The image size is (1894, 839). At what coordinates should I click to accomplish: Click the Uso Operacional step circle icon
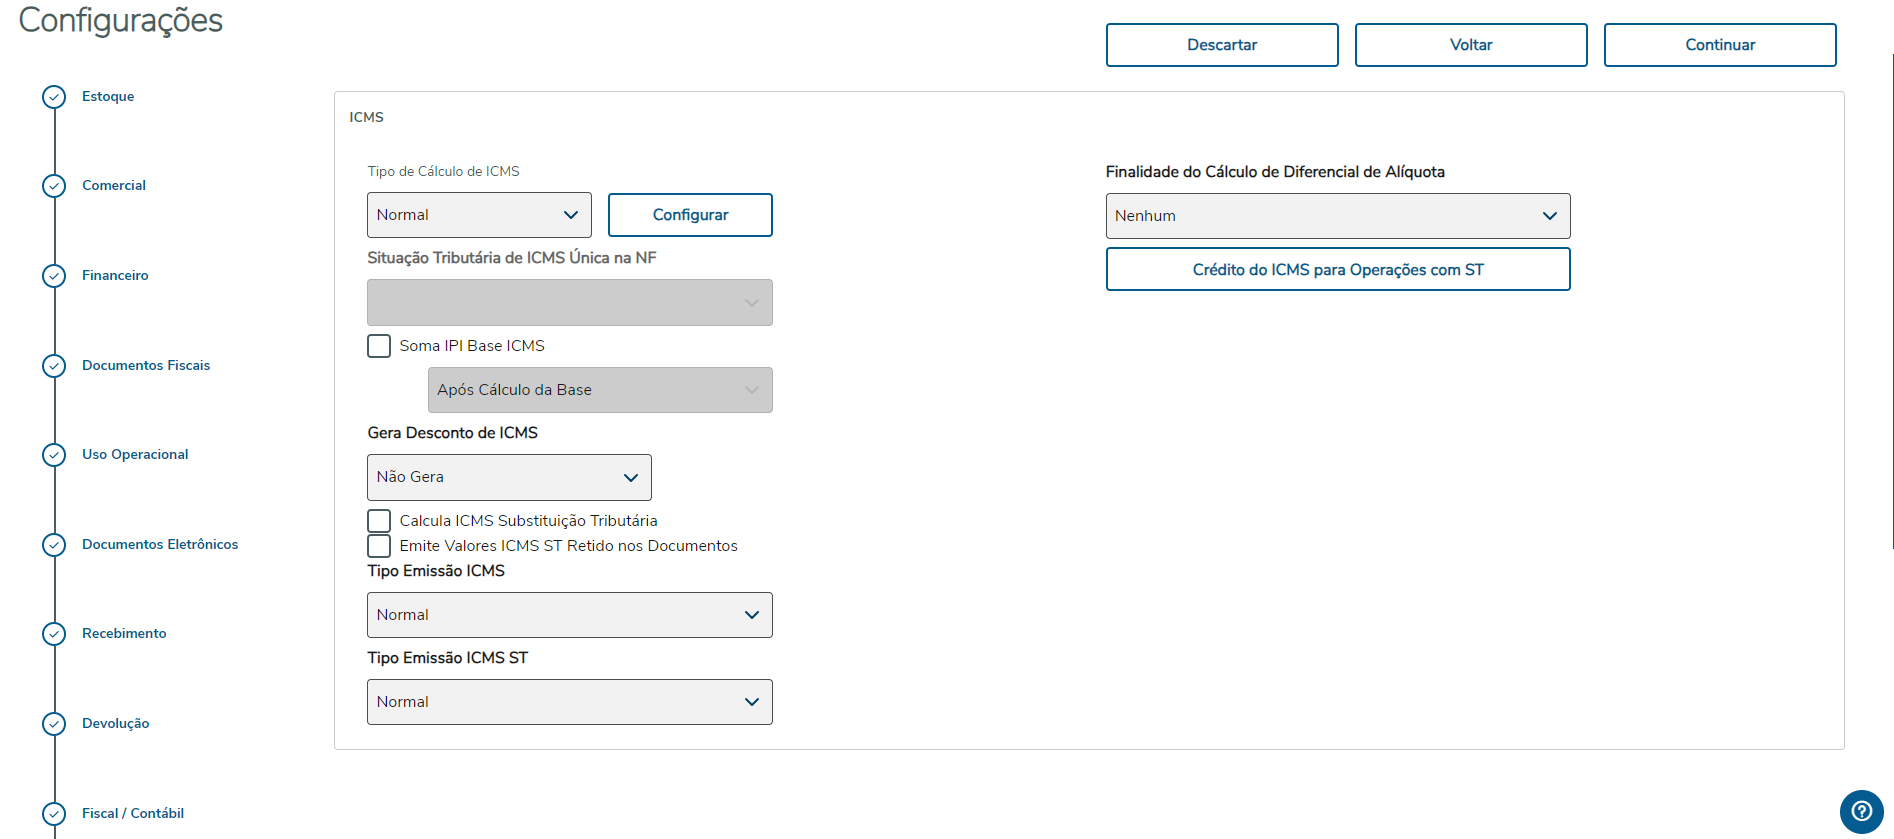(x=54, y=455)
